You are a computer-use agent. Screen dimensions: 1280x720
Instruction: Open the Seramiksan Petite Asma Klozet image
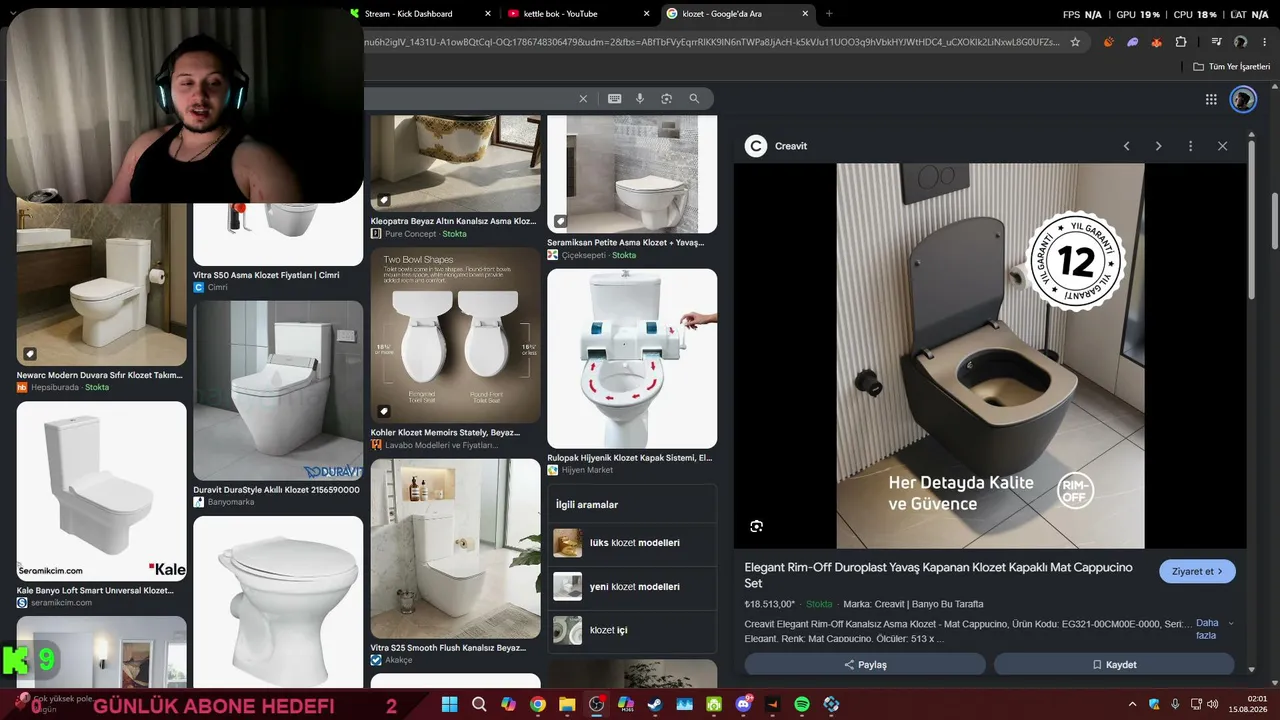tap(632, 173)
